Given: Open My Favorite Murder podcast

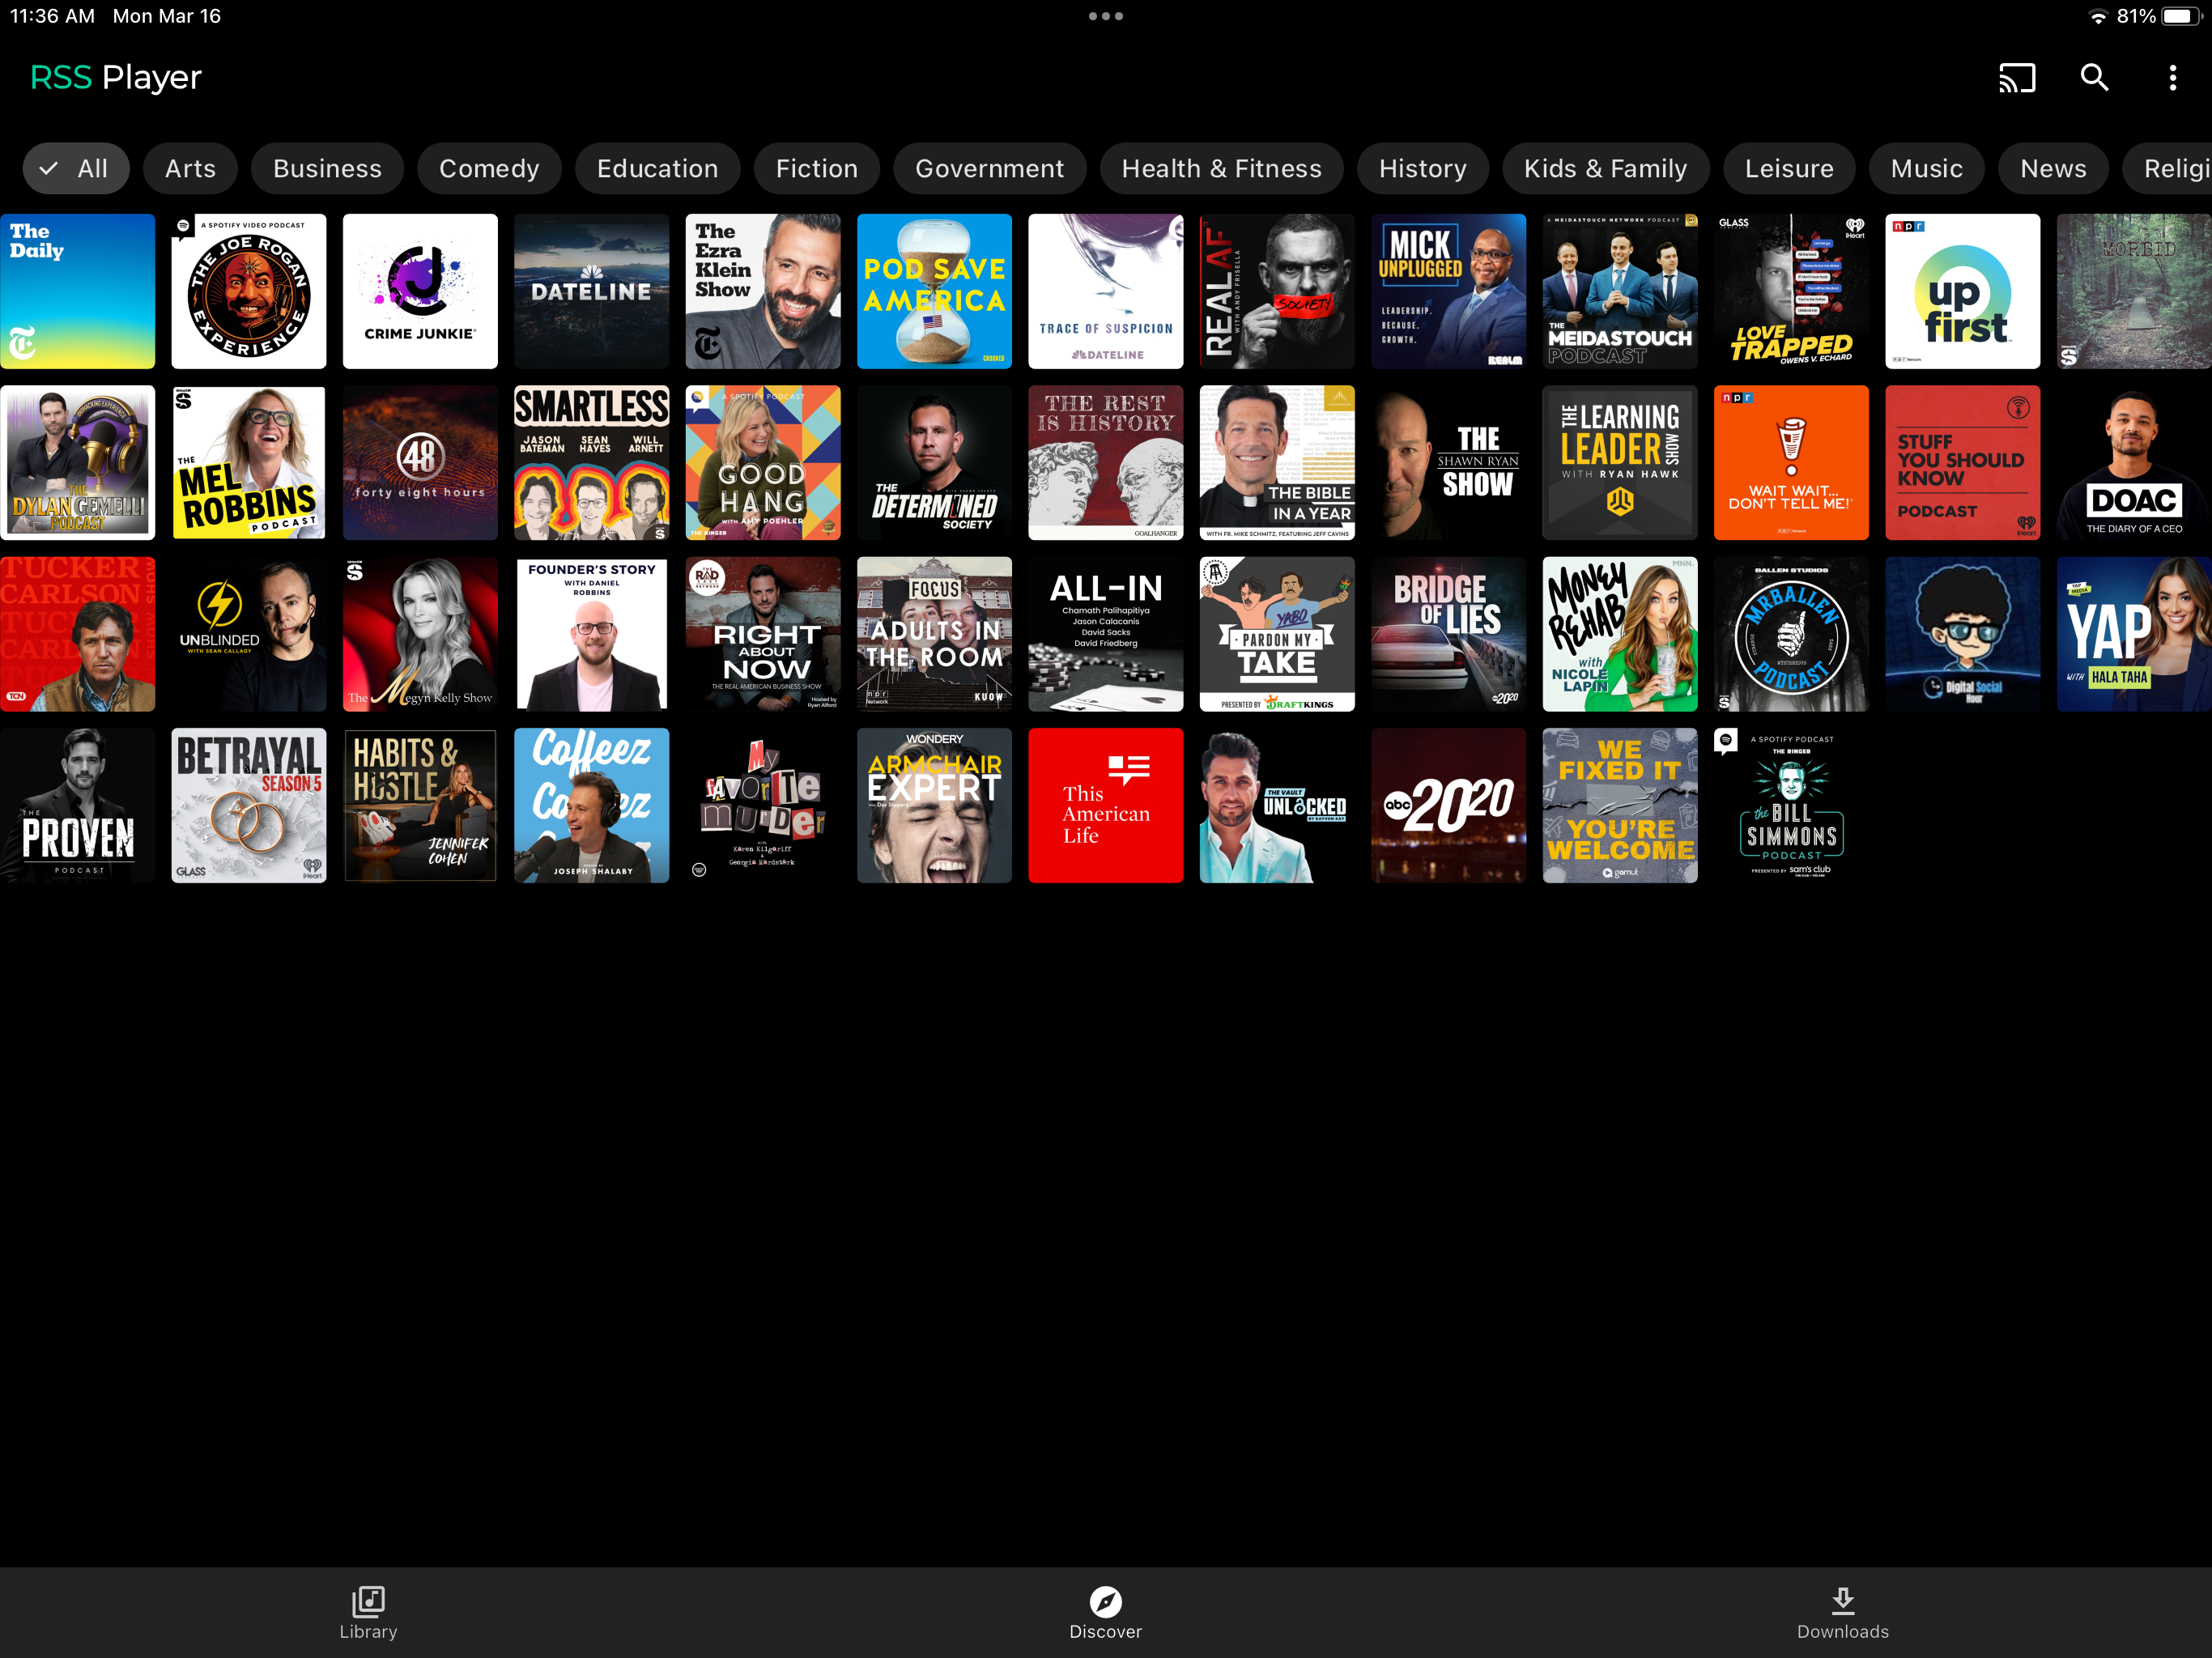Looking at the screenshot, I should (x=763, y=806).
